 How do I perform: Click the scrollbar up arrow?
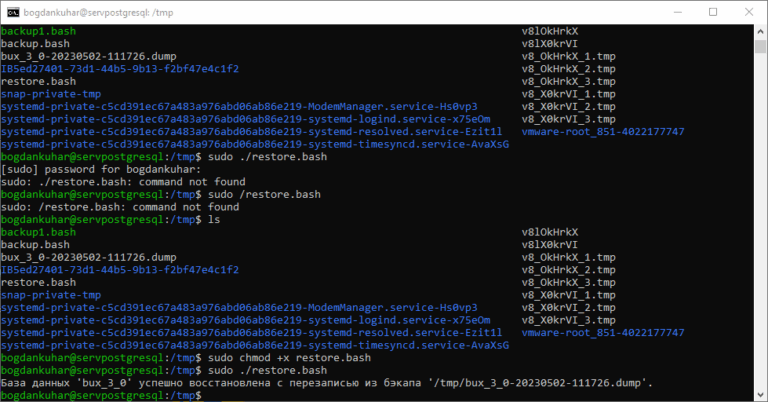pyautogui.click(x=758, y=31)
